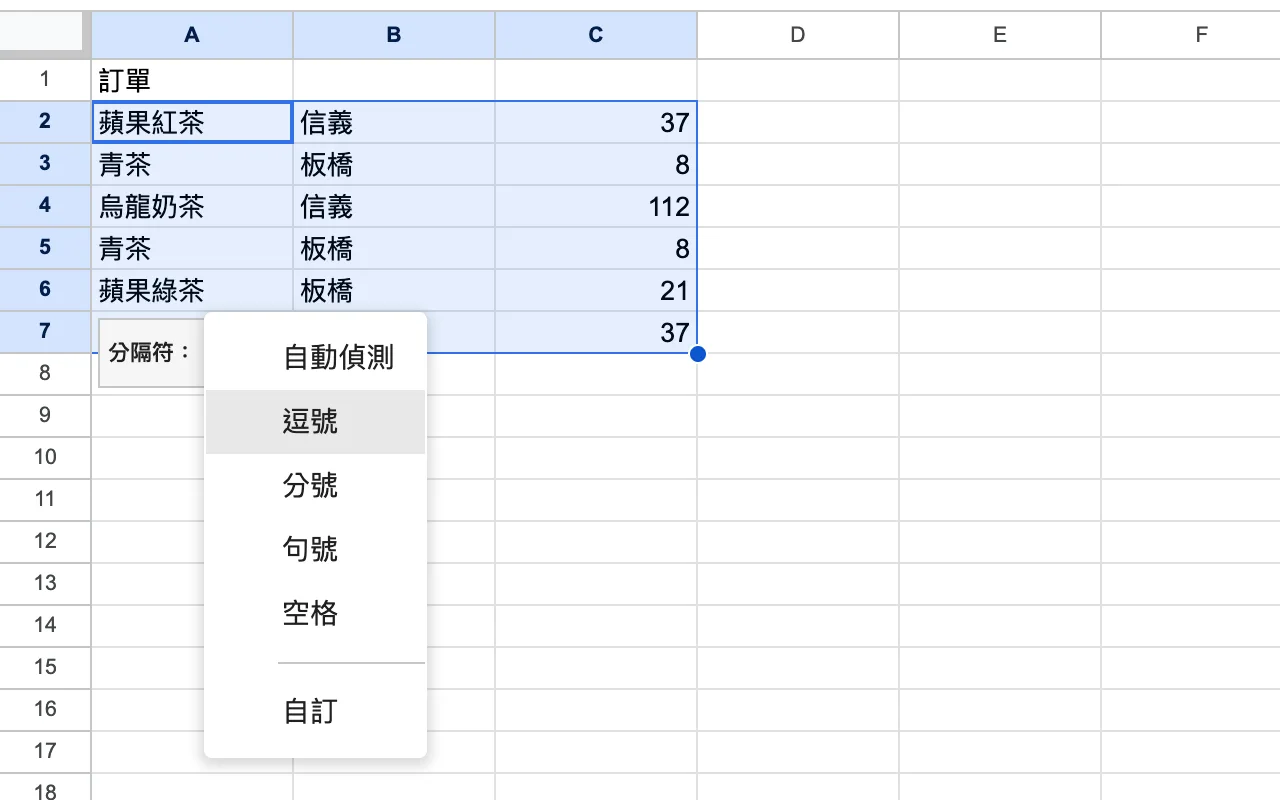Choose 逗號 as the separator

pos(315,422)
